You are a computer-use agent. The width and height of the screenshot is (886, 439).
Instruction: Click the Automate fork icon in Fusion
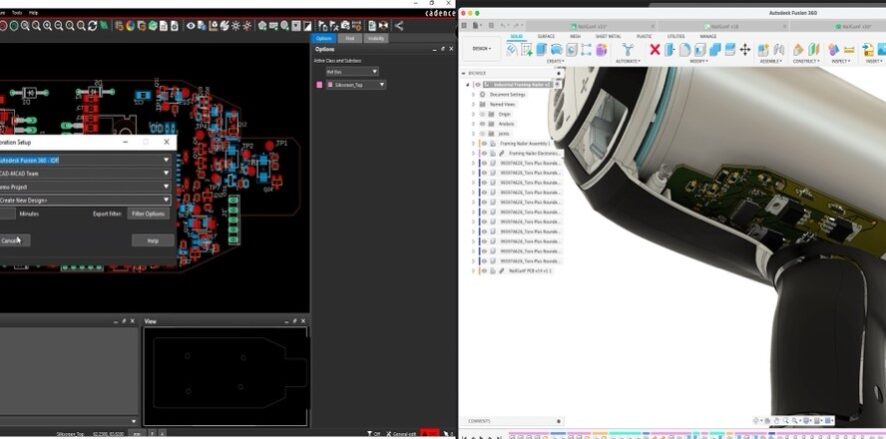click(627, 49)
